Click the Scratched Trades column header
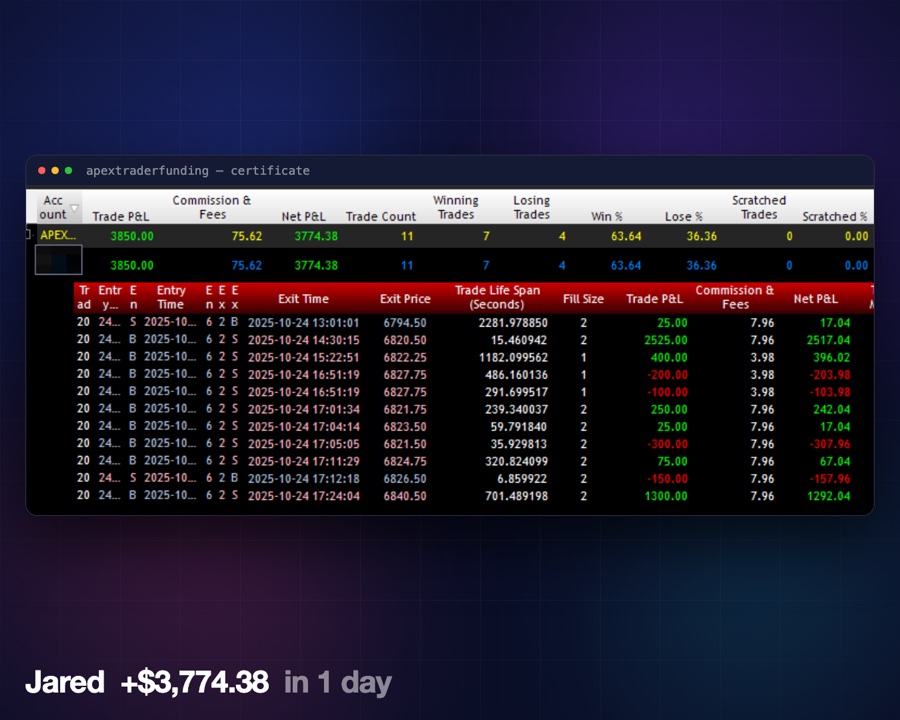Screen dimensions: 900x720 coord(759,207)
